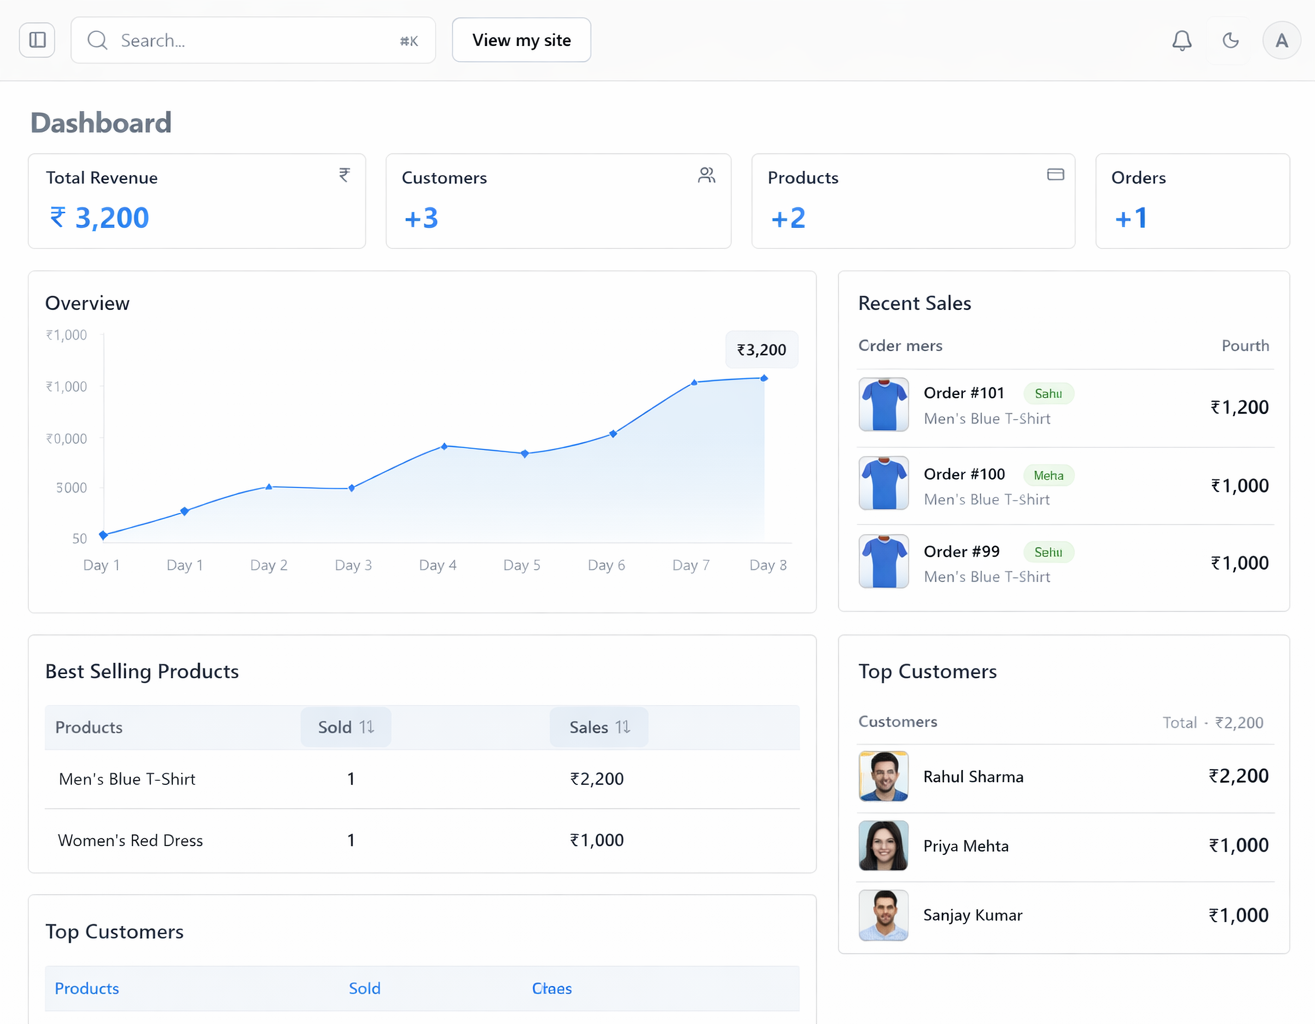The image size is (1315, 1024).
Task: Open the user avatar menu
Action: (1280, 40)
